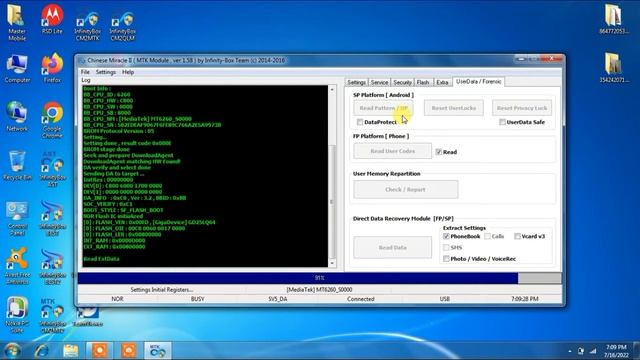The image size is (640, 360).
Task: Click the Read Pattern button
Action: pos(383,108)
